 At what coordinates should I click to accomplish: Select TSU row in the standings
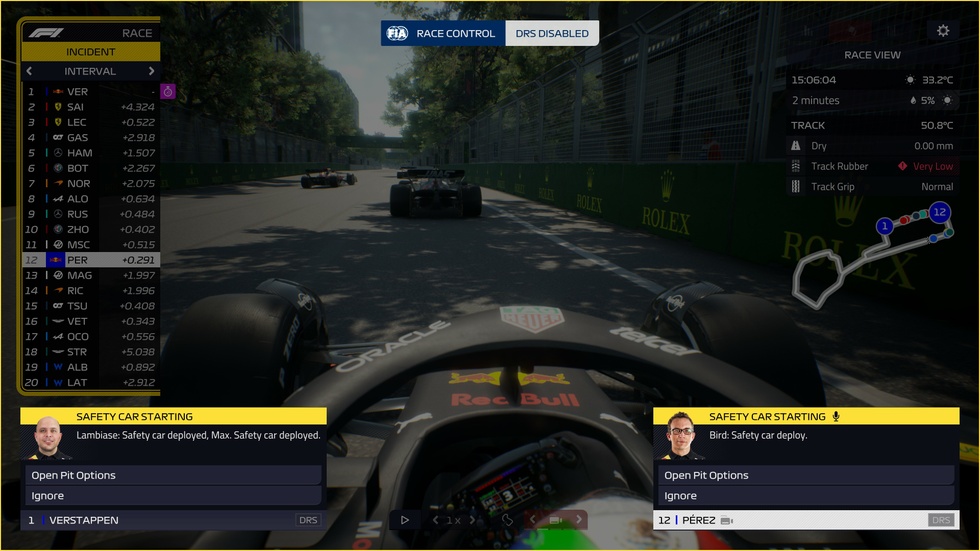point(91,306)
